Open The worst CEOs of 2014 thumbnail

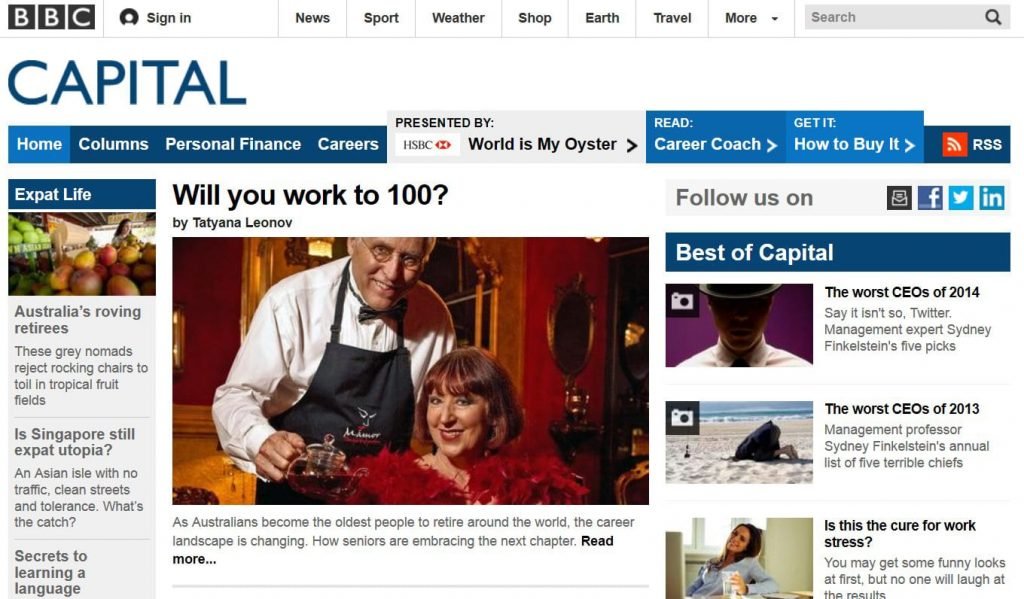point(739,325)
